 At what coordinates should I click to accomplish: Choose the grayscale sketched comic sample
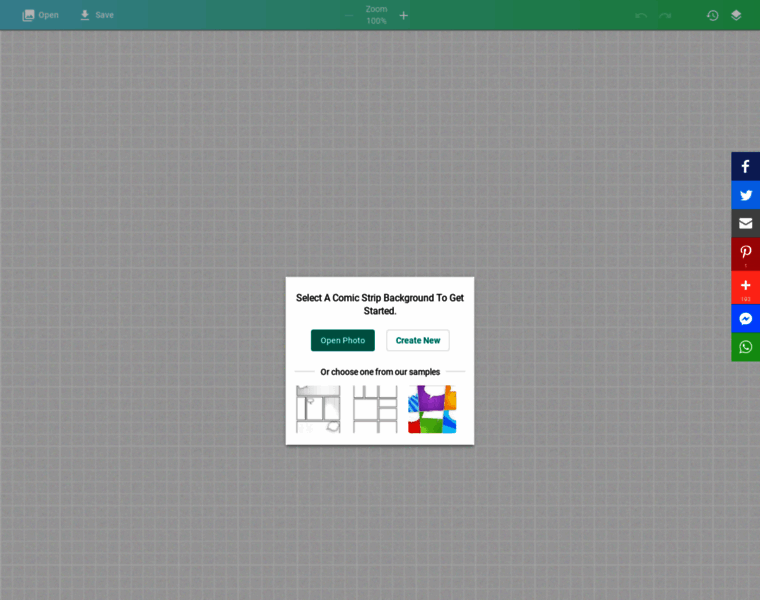tap(318, 409)
